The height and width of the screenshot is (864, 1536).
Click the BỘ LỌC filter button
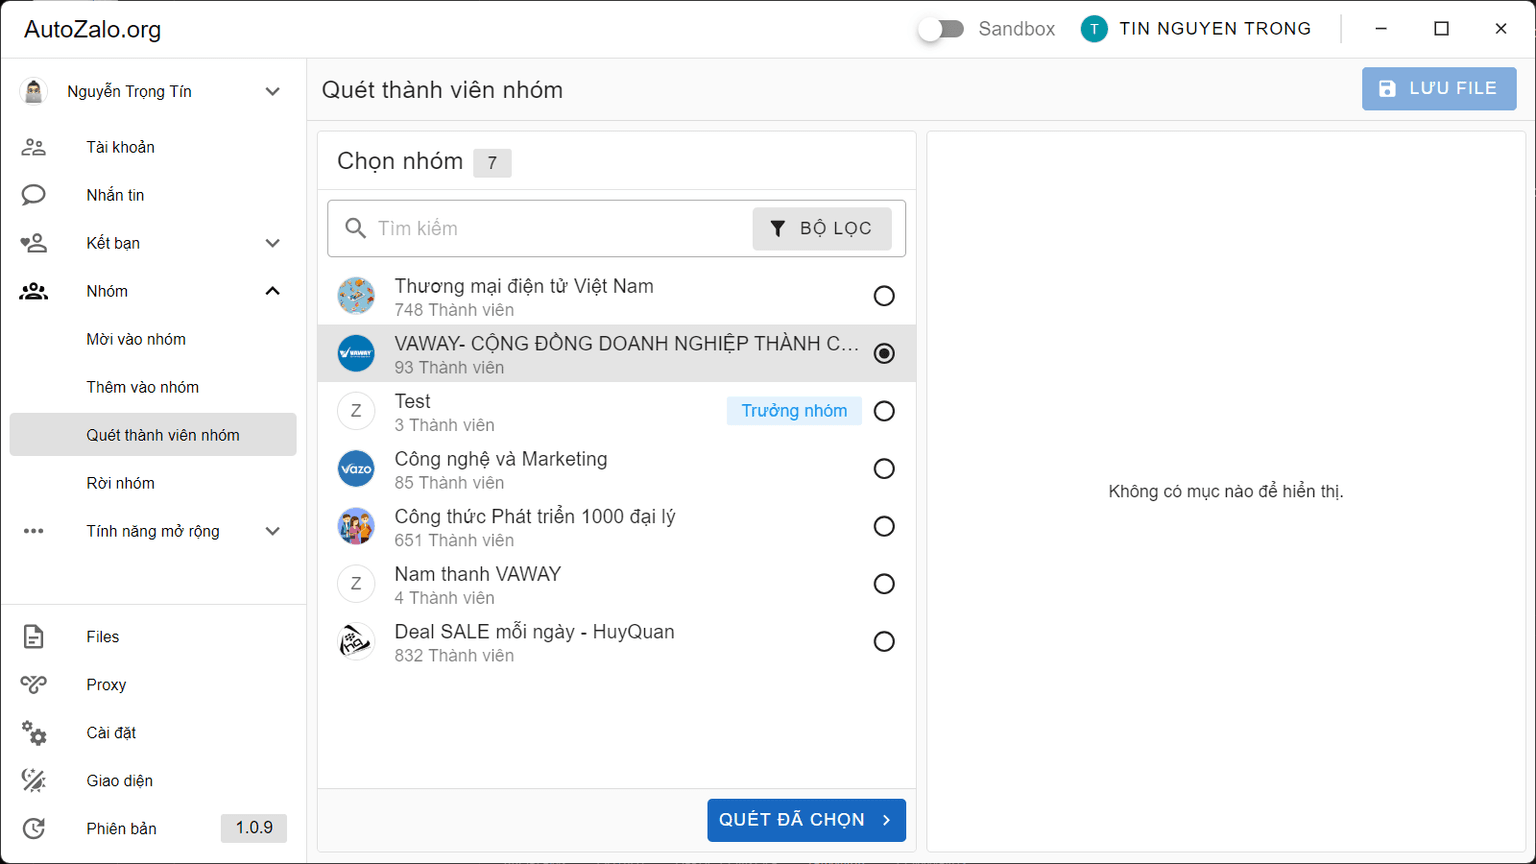[821, 229]
